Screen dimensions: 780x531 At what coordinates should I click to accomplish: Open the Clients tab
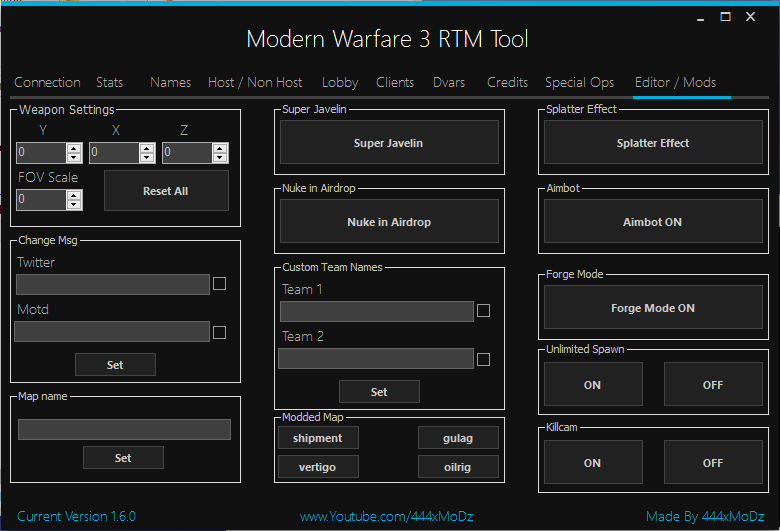pyautogui.click(x=395, y=83)
